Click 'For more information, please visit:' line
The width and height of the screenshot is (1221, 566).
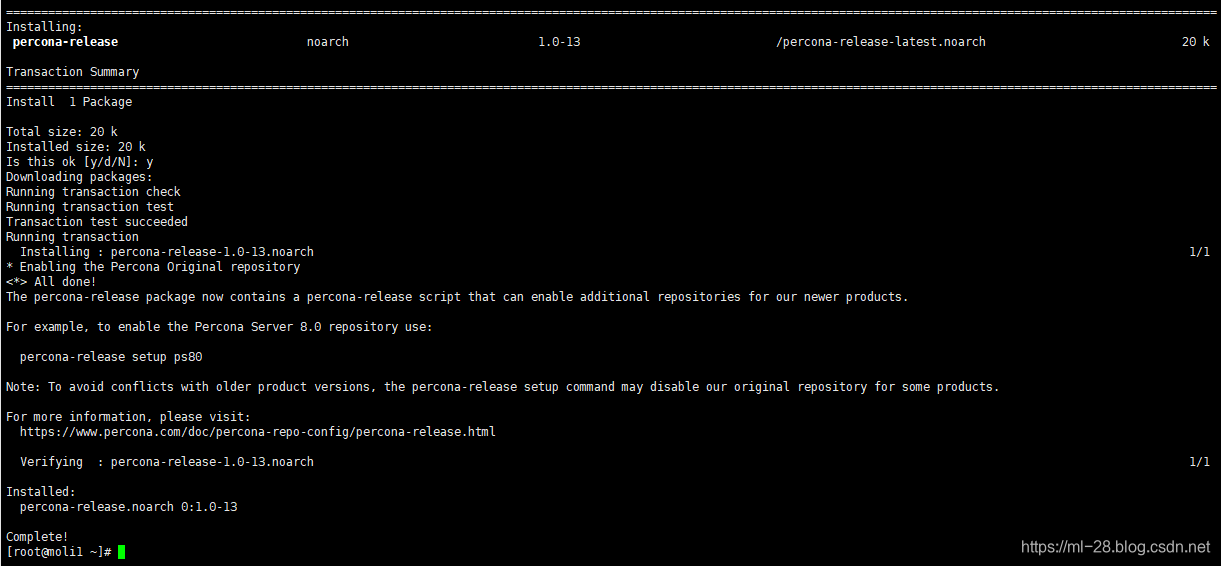tap(129, 417)
